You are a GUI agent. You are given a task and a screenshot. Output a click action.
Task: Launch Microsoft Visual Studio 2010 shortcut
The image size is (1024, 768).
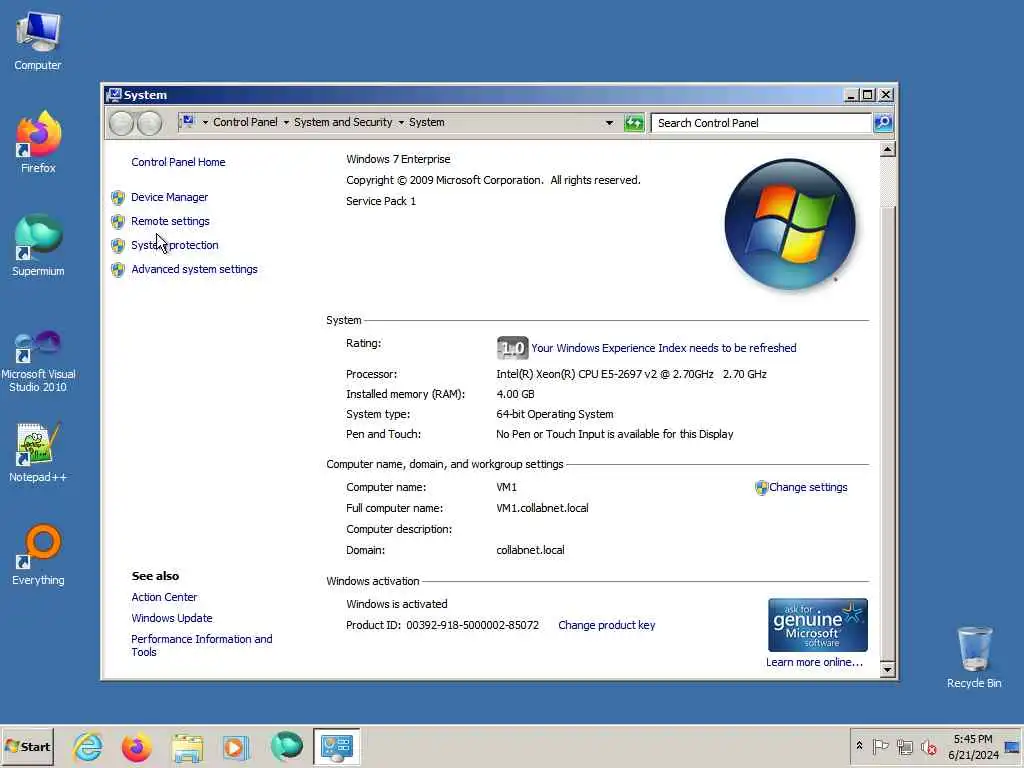38,361
